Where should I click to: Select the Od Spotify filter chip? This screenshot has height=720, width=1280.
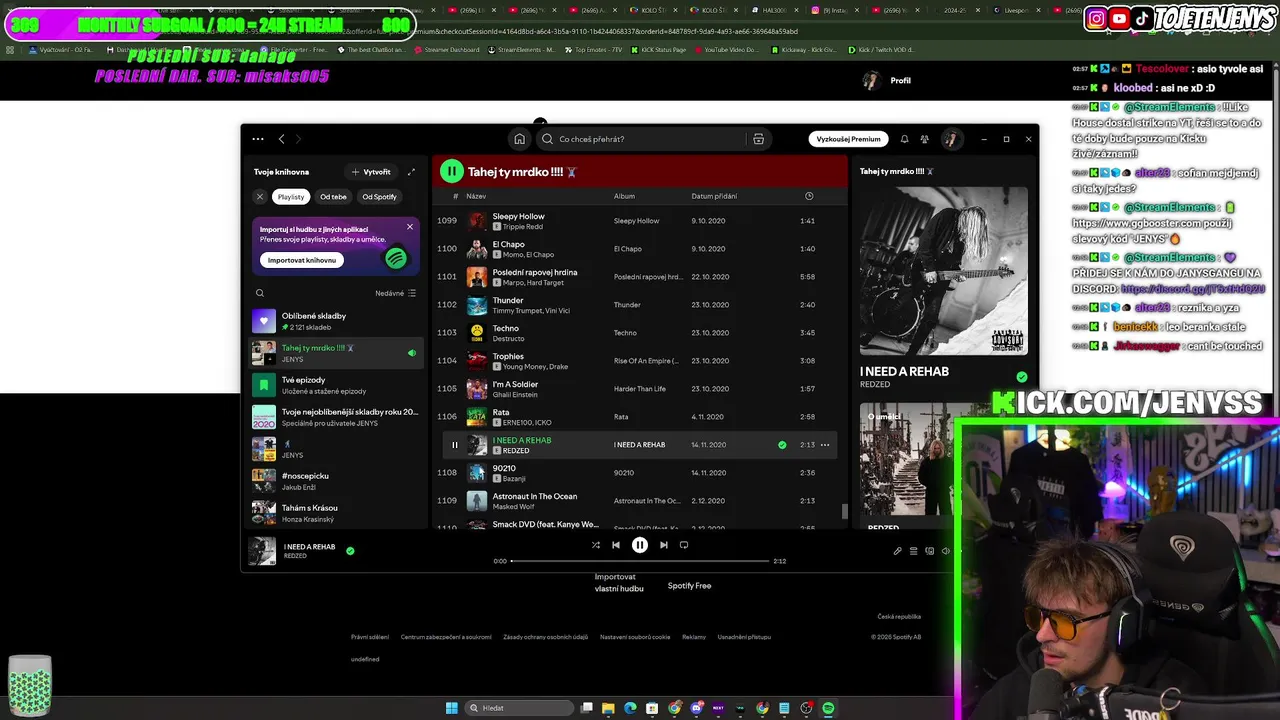[x=379, y=197]
